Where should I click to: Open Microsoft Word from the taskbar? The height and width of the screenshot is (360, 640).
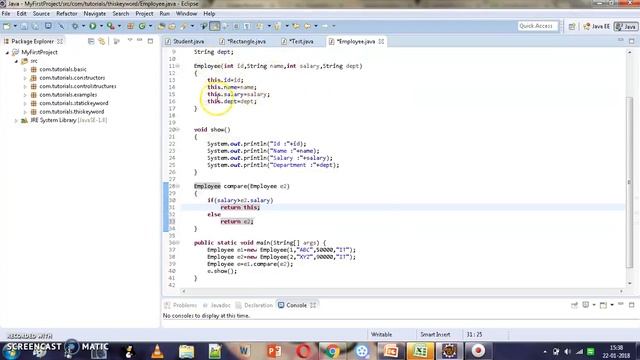(x=244, y=351)
